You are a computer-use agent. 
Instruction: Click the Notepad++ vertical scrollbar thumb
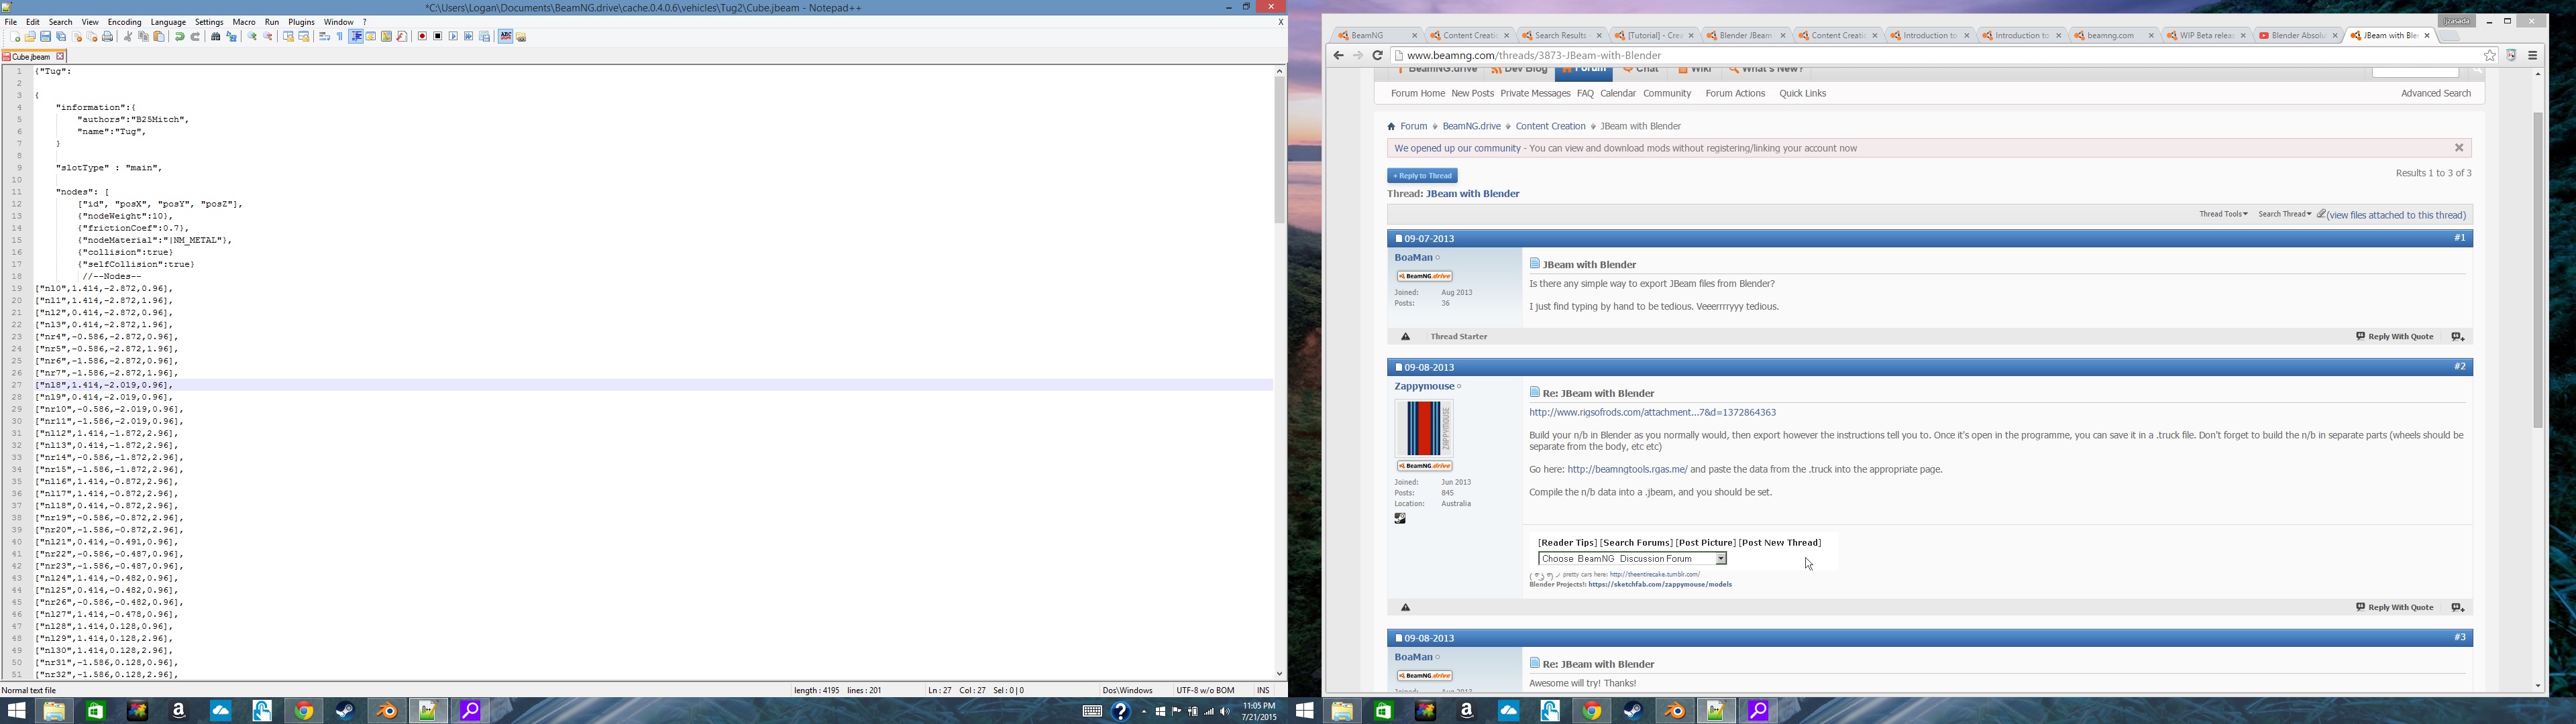[x=1279, y=150]
